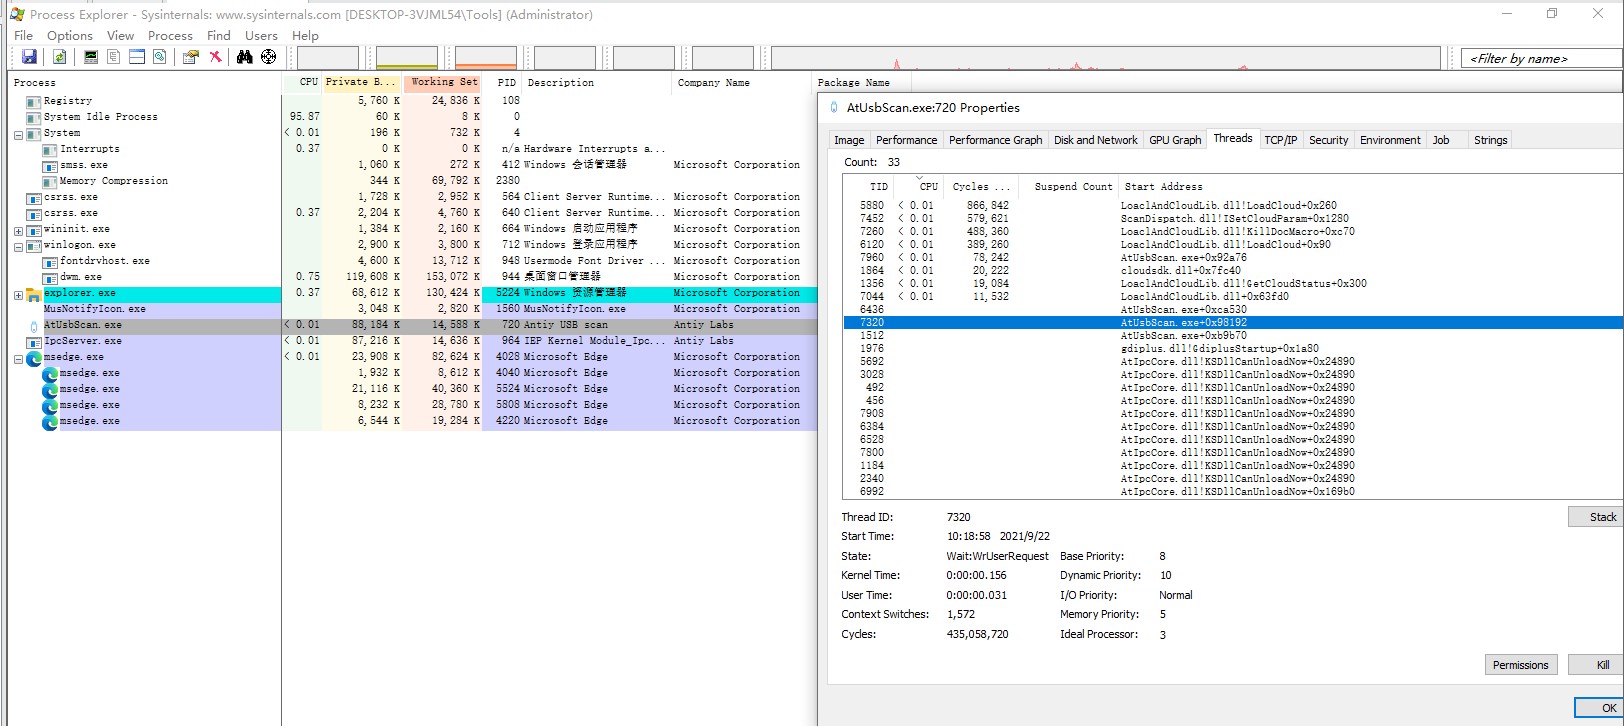Click the Process Explorer title bar icon
Image resolution: width=1624 pixels, height=726 pixels.
17,14
